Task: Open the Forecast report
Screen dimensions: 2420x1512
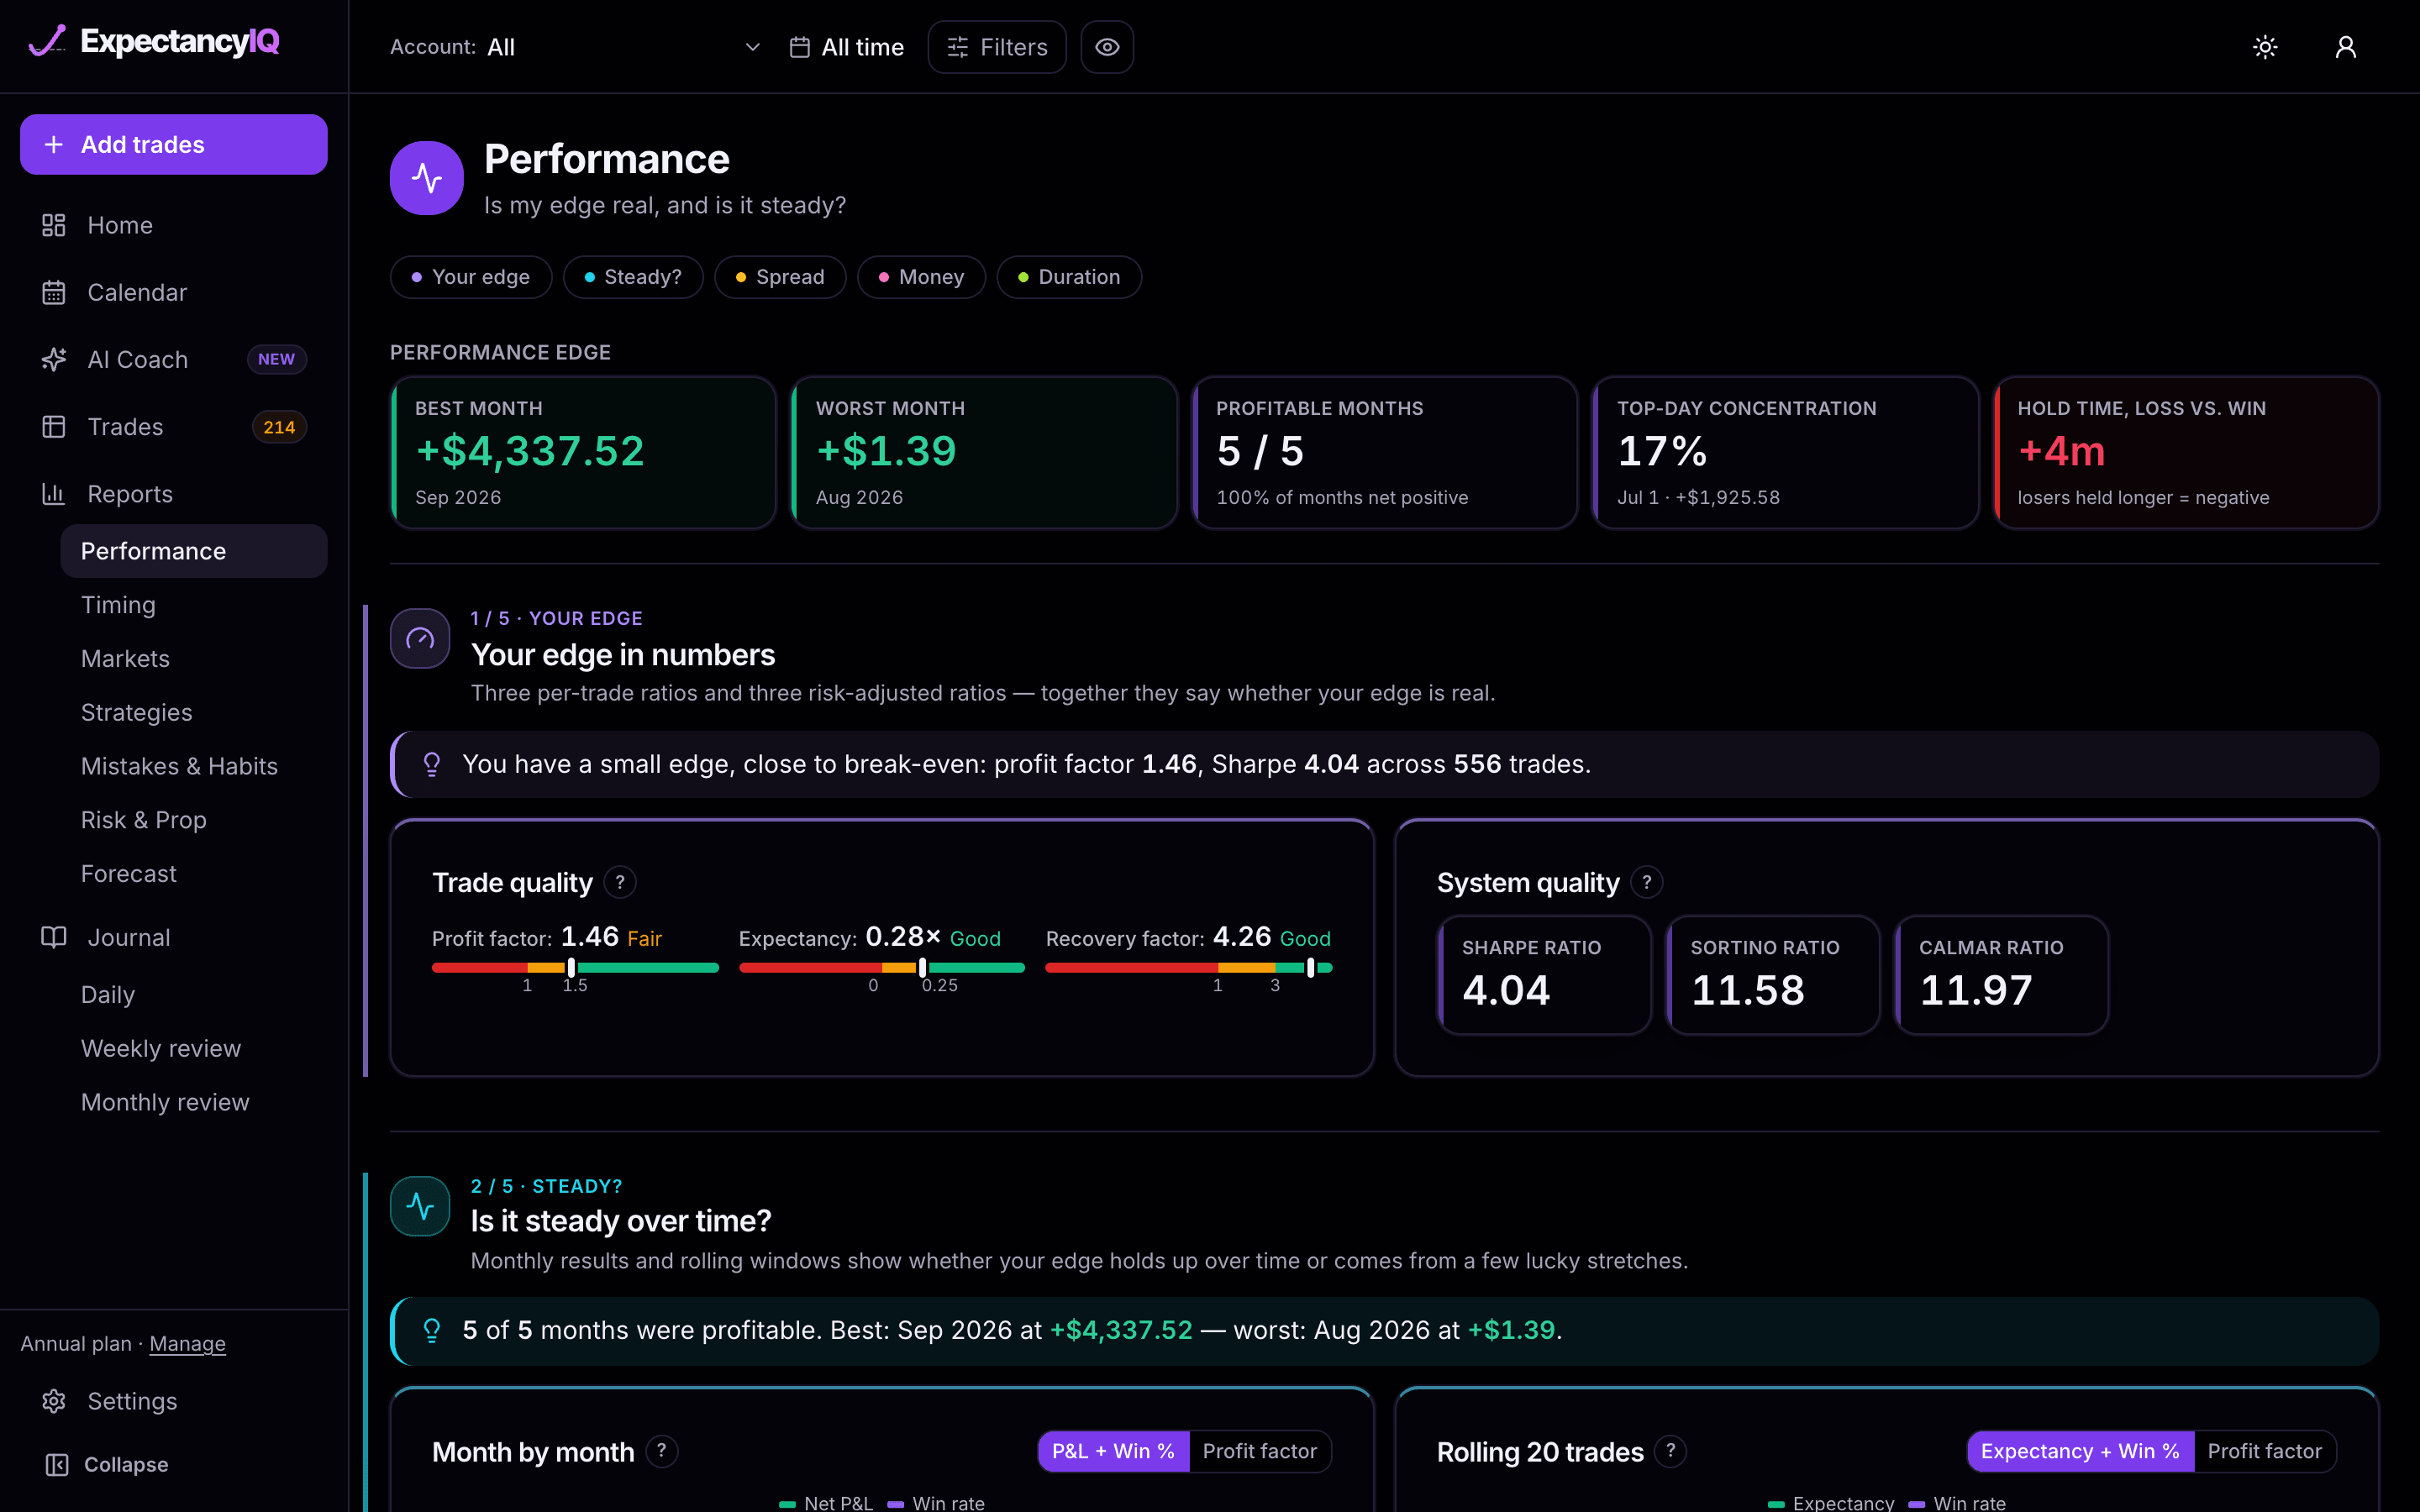Action: click(x=194, y=874)
